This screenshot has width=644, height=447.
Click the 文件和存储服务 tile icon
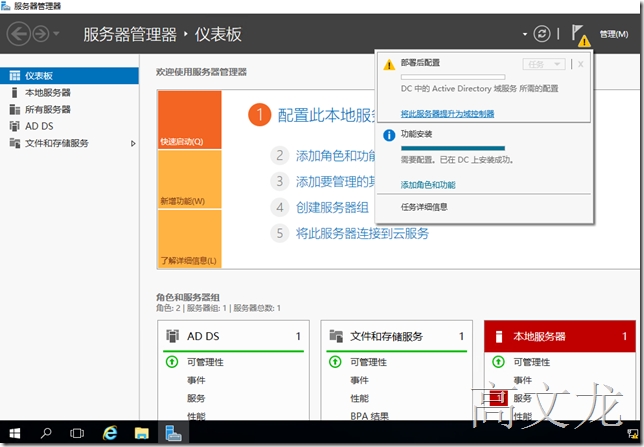(x=336, y=336)
